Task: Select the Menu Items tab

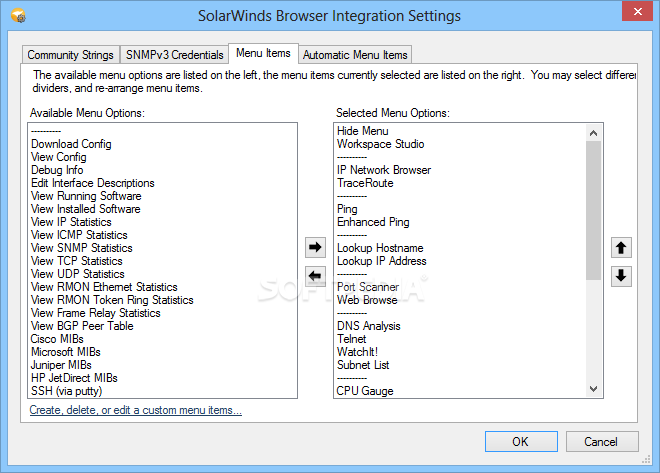Action: tap(263, 53)
